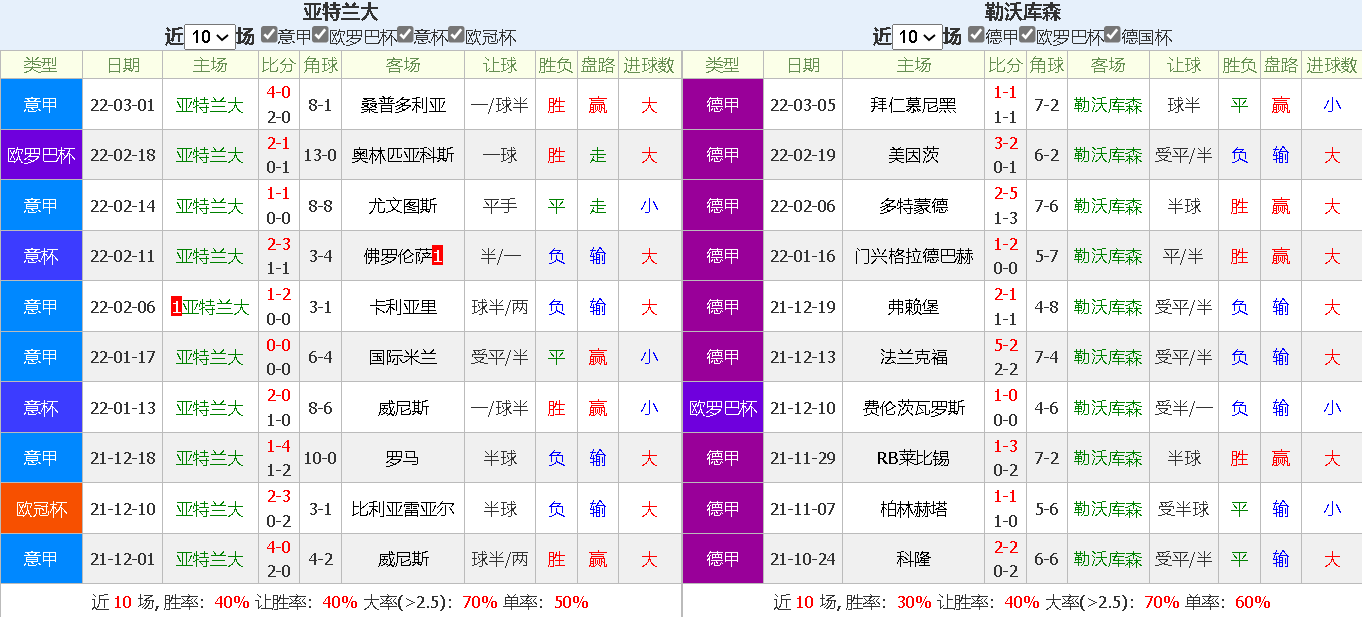Click 费伦茨瓦罗斯 team name
Image resolution: width=1362 pixels, height=617 pixels.
(914, 408)
